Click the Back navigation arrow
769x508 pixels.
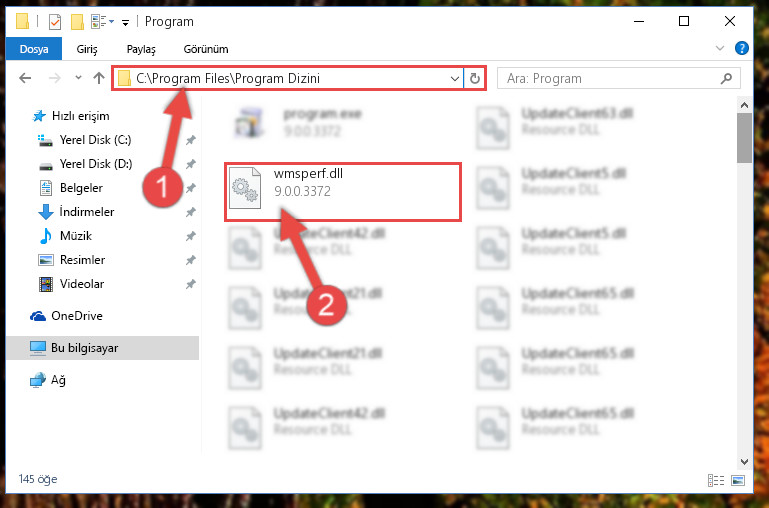click(x=25, y=78)
